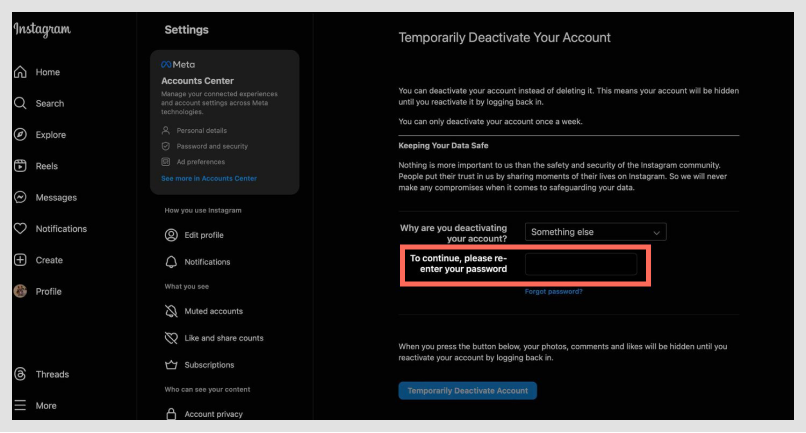Click the What you see label
The height and width of the screenshot is (433, 806).
pyautogui.click(x=187, y=286)
